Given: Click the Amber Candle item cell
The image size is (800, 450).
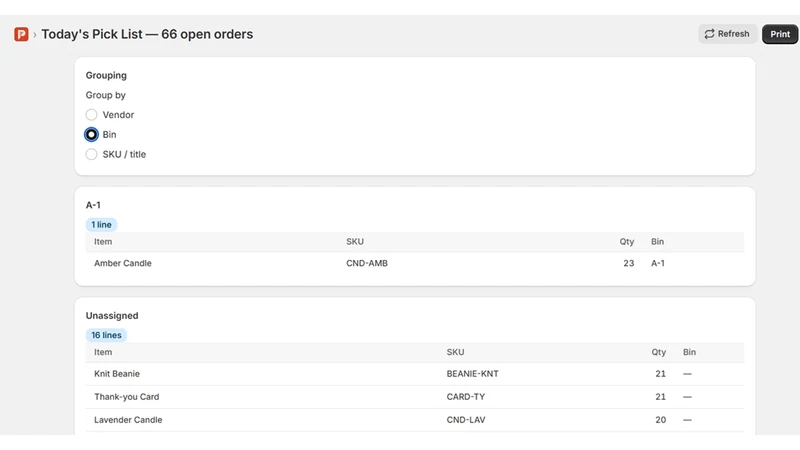Looking at the screenshot, I should pyautogui.click(x=123, y=263).
